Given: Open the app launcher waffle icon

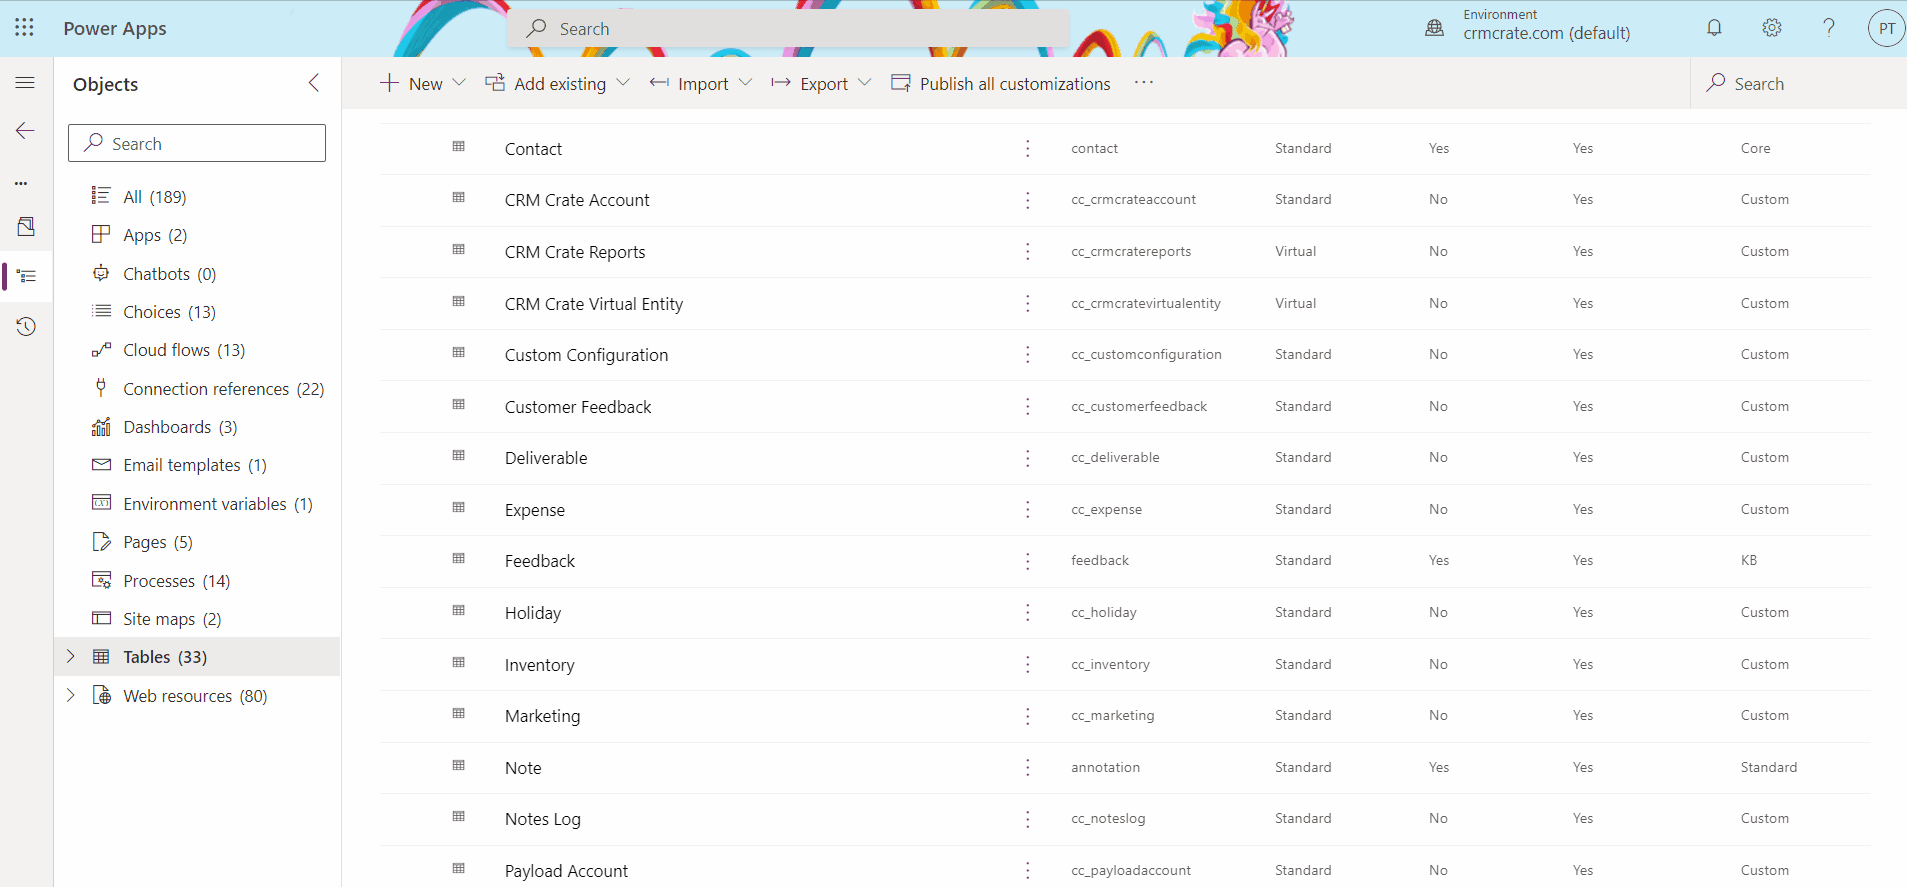Looking at the screenshot, I should point(24,28).
